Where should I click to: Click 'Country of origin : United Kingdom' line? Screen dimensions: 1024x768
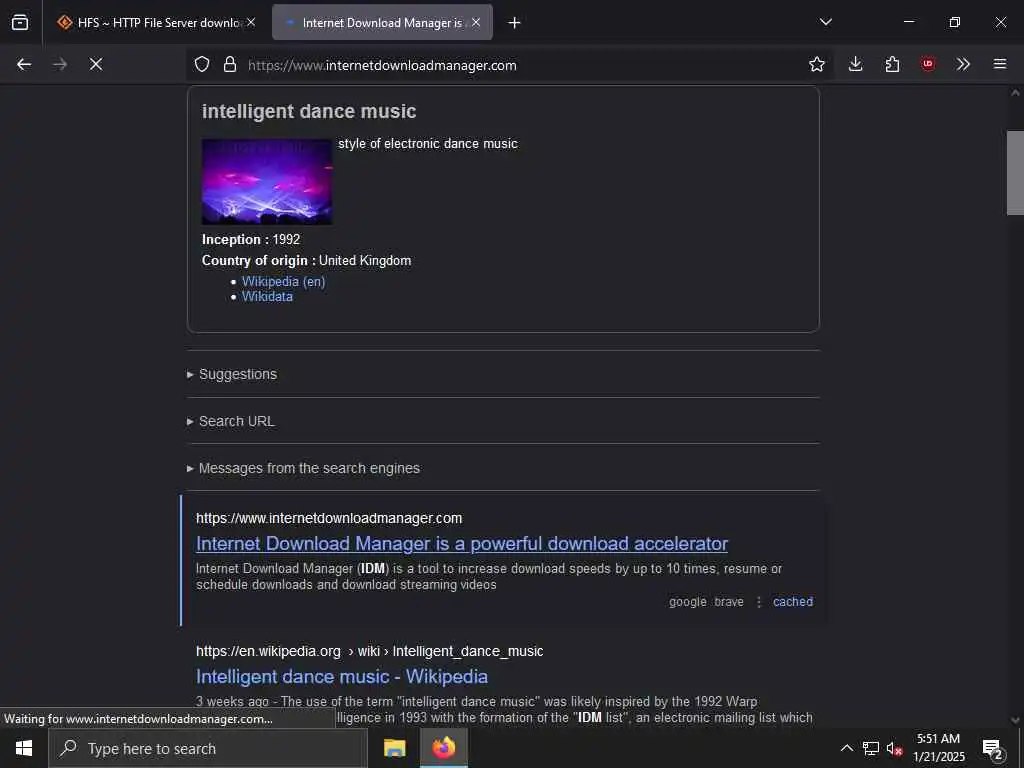click(x=306, y=261)
